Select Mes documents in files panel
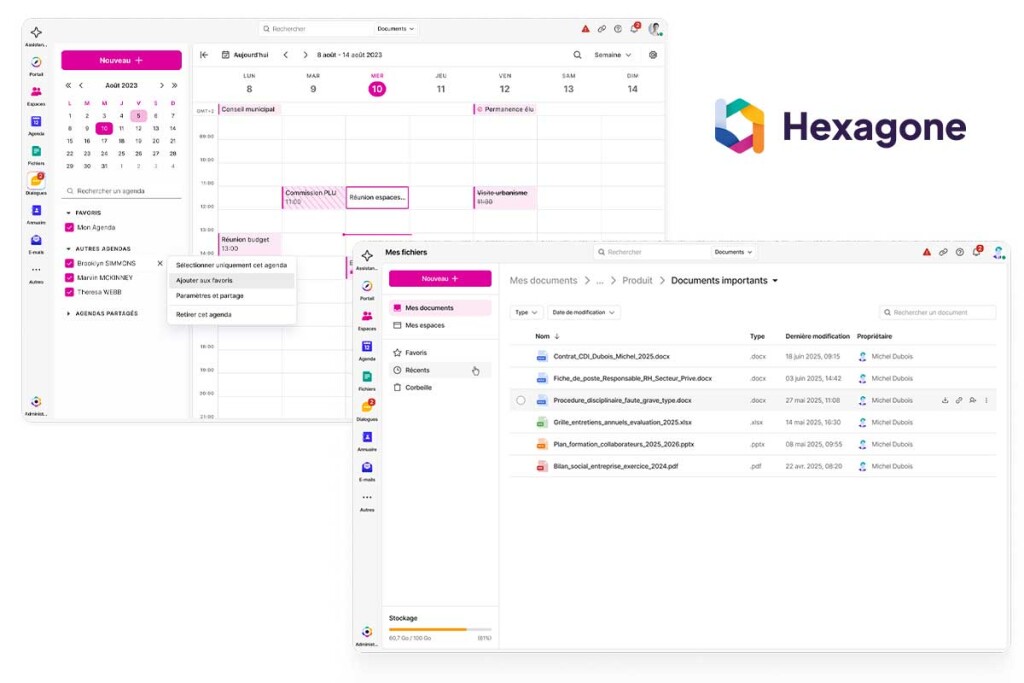This screenshot has width=1024, height=683. [x=440, y=308]
